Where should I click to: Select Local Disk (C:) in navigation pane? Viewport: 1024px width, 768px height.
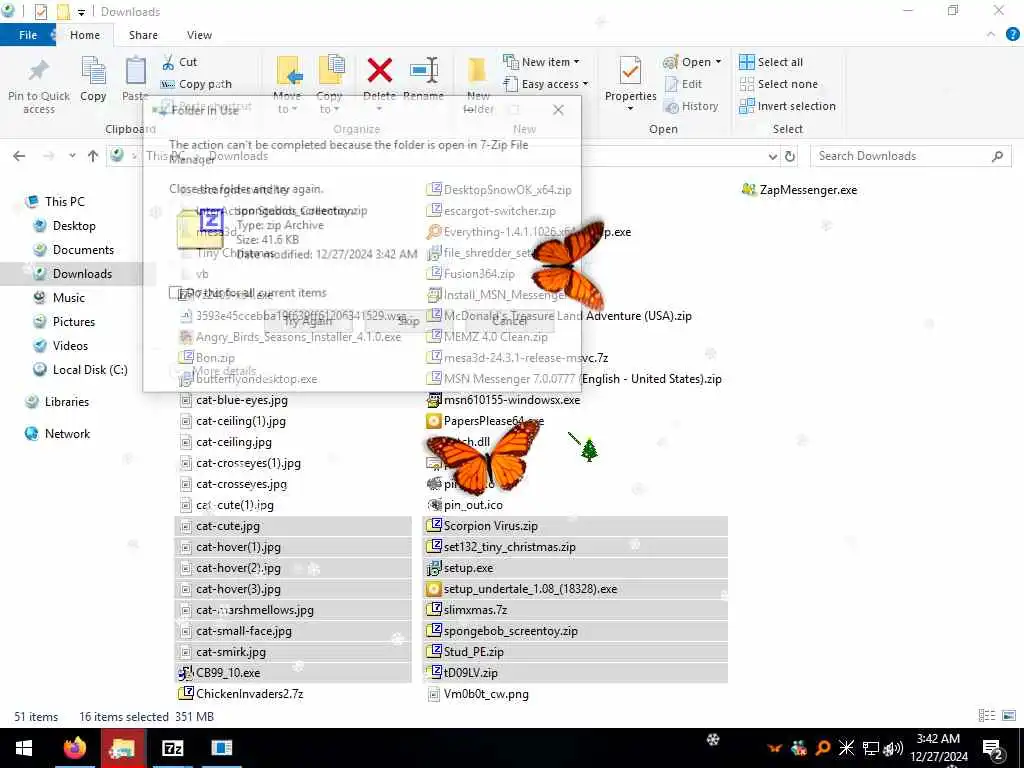pyautogui.click(x=90, y=370)
